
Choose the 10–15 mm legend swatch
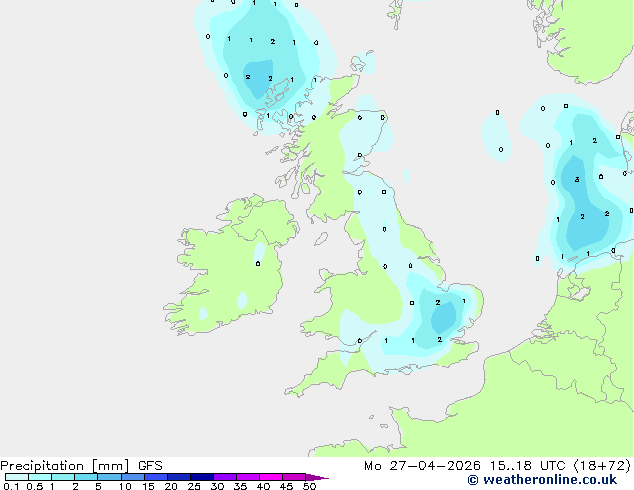tap(132, 477)
